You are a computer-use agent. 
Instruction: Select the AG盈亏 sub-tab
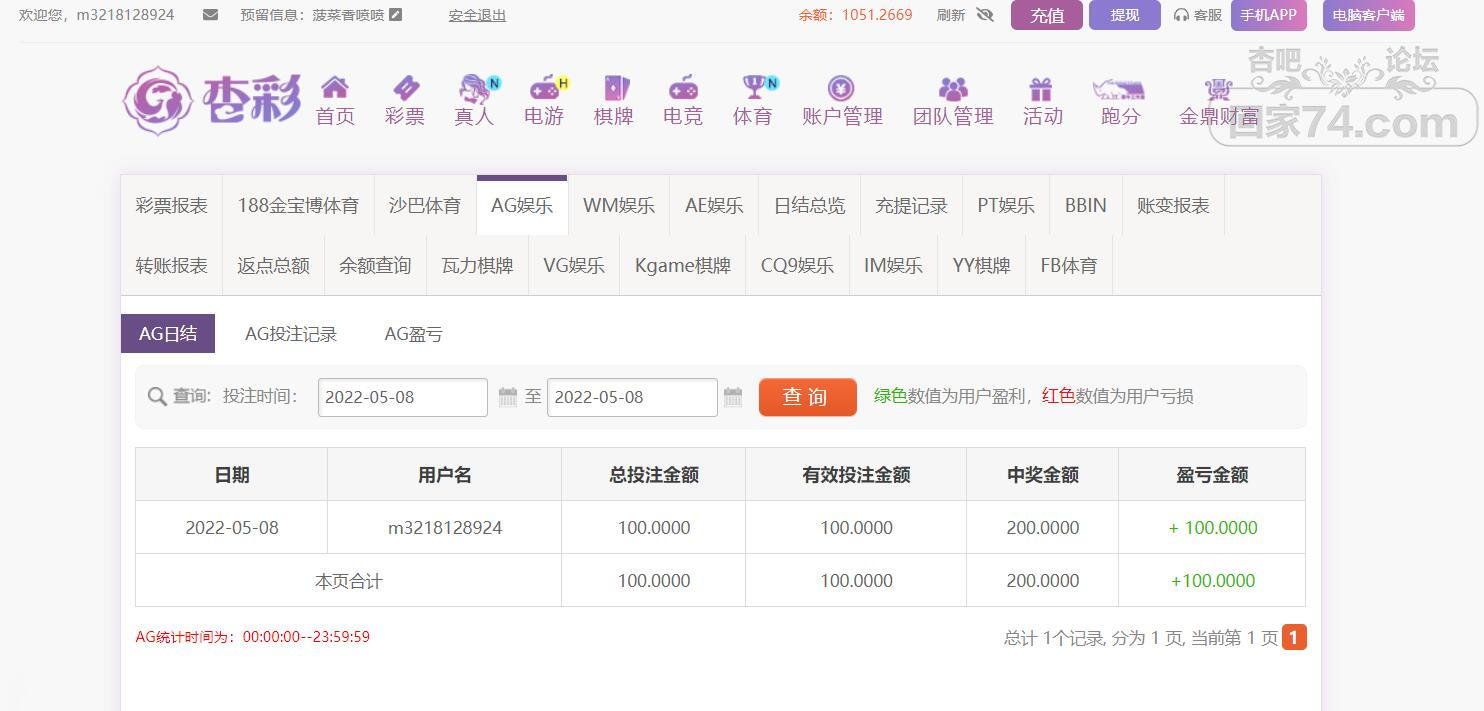point(413,334)
